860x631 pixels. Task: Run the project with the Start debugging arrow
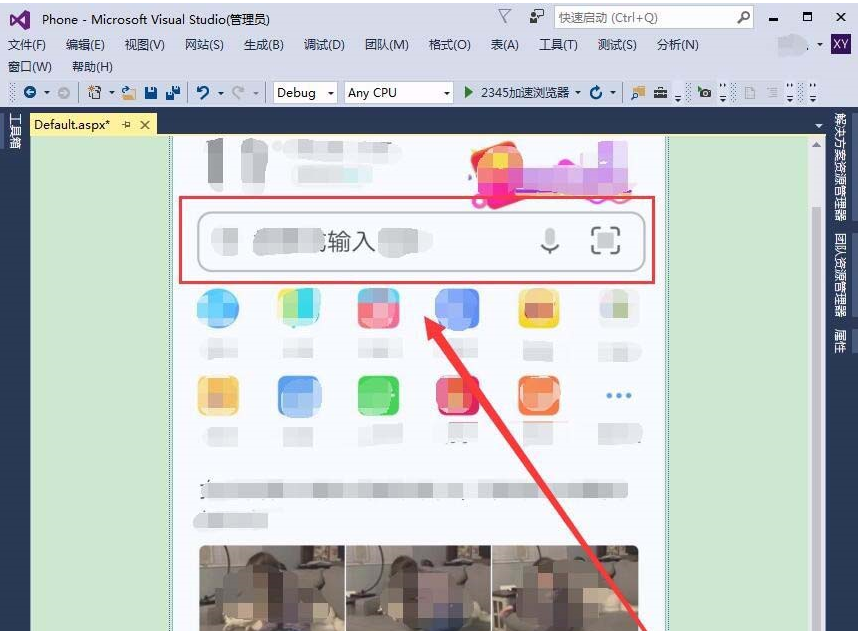(x=469, y=92)
